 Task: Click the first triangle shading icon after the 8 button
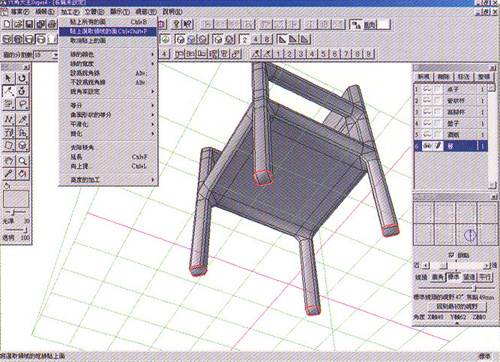point(282,40)
